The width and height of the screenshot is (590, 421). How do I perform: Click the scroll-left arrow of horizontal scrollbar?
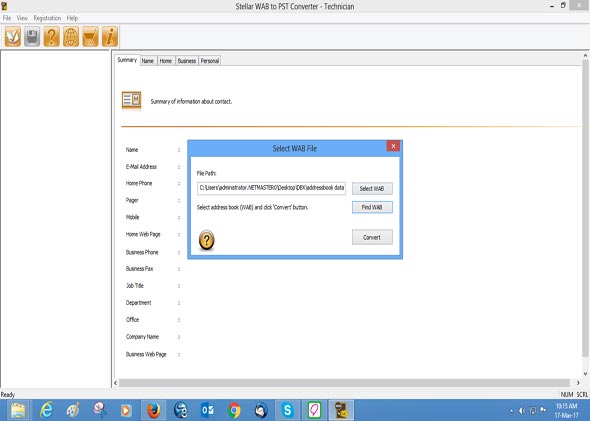[116, 383]
